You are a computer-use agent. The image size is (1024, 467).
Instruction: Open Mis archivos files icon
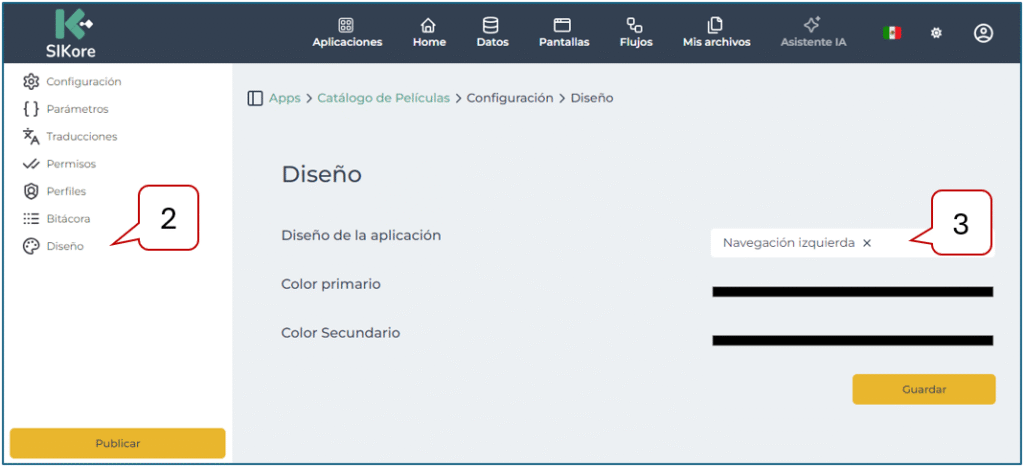click(715, 25)
